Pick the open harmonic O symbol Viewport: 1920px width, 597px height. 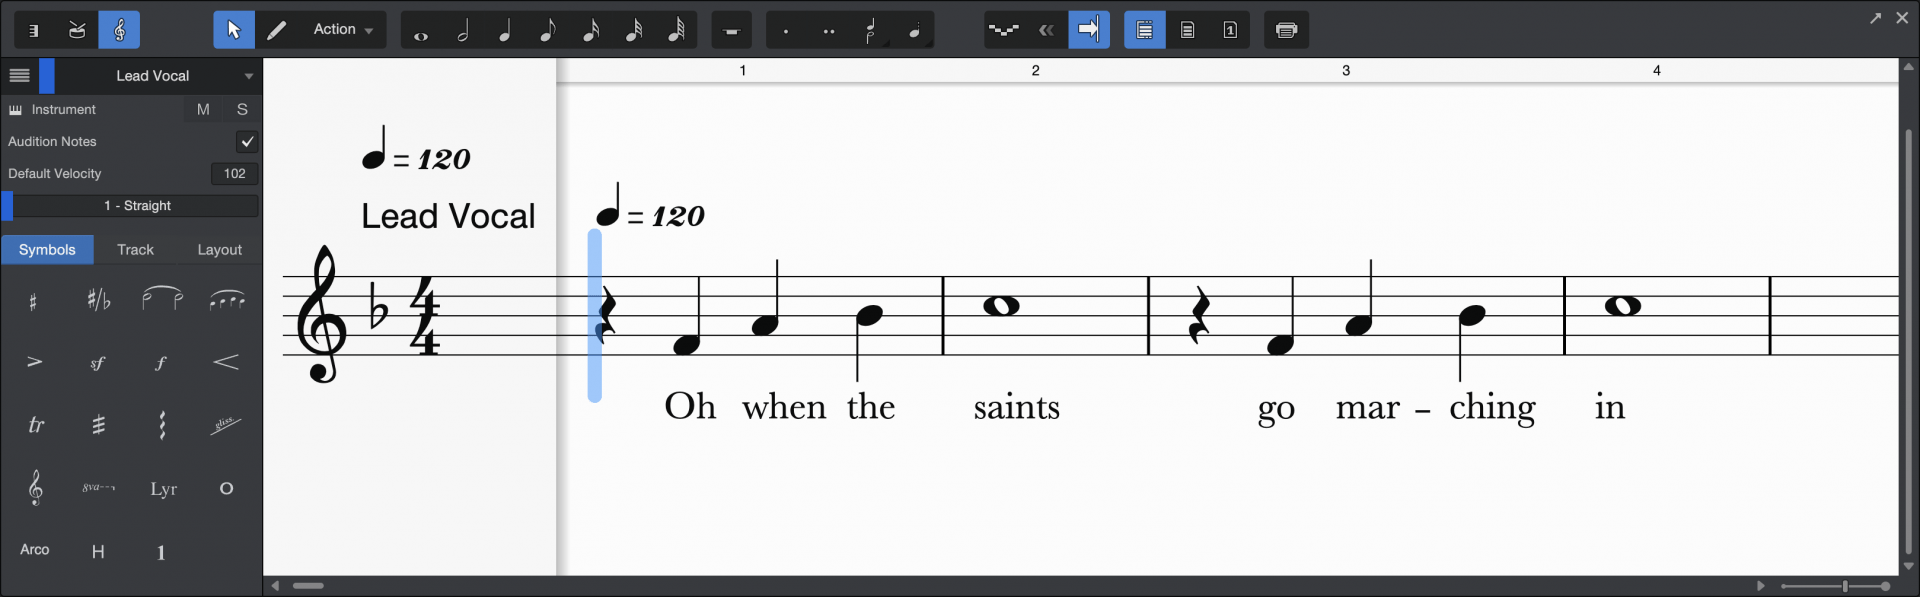click(x=227, y=489)
